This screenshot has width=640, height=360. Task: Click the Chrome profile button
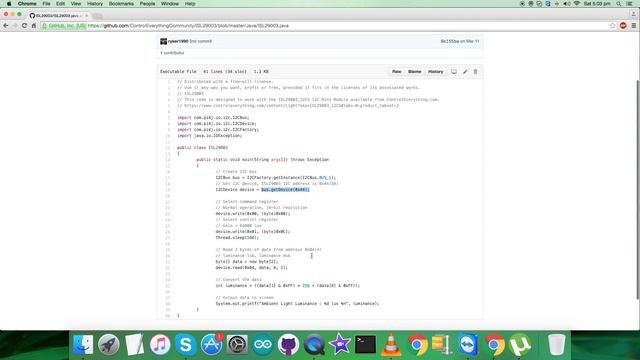pos(633,13)
